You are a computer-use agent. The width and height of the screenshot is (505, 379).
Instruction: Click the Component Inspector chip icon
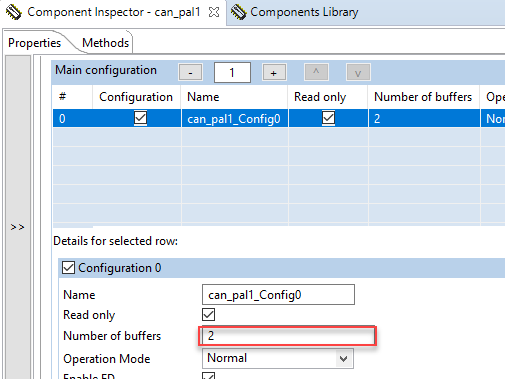click(13, 12)
